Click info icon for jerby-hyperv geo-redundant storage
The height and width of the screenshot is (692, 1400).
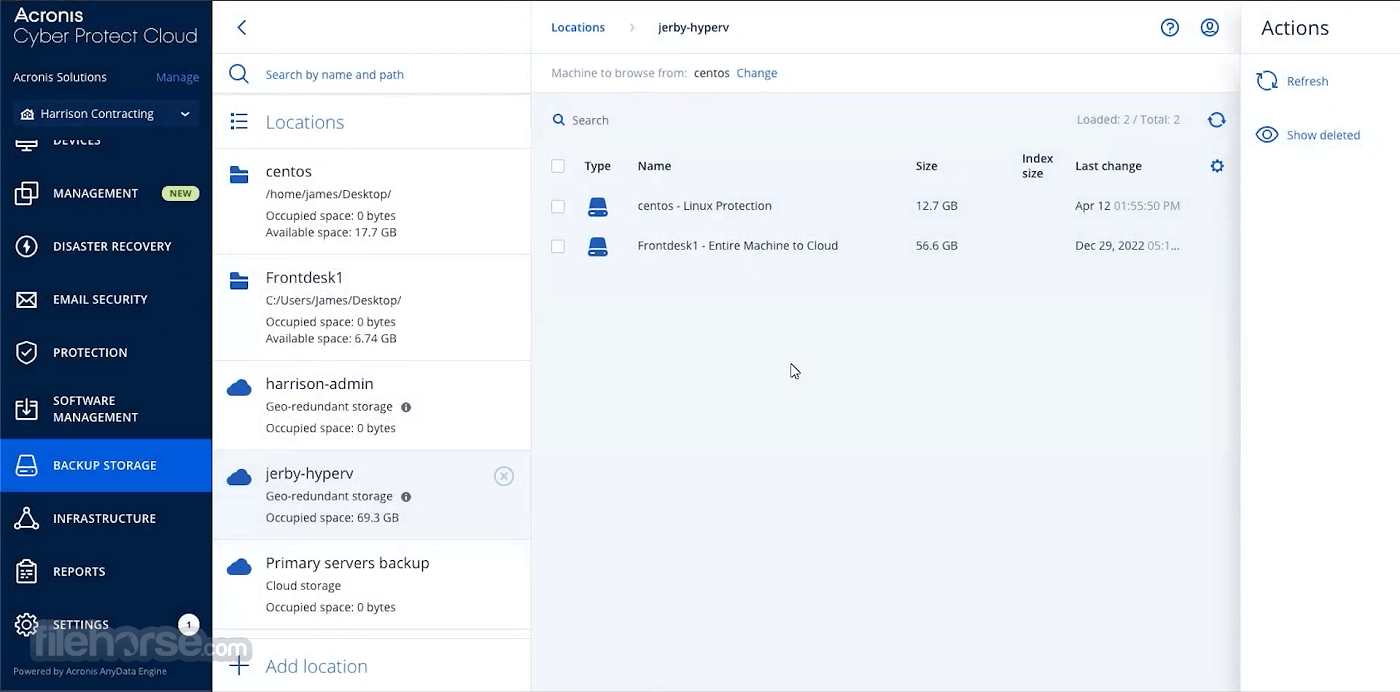tap(405, 497)
